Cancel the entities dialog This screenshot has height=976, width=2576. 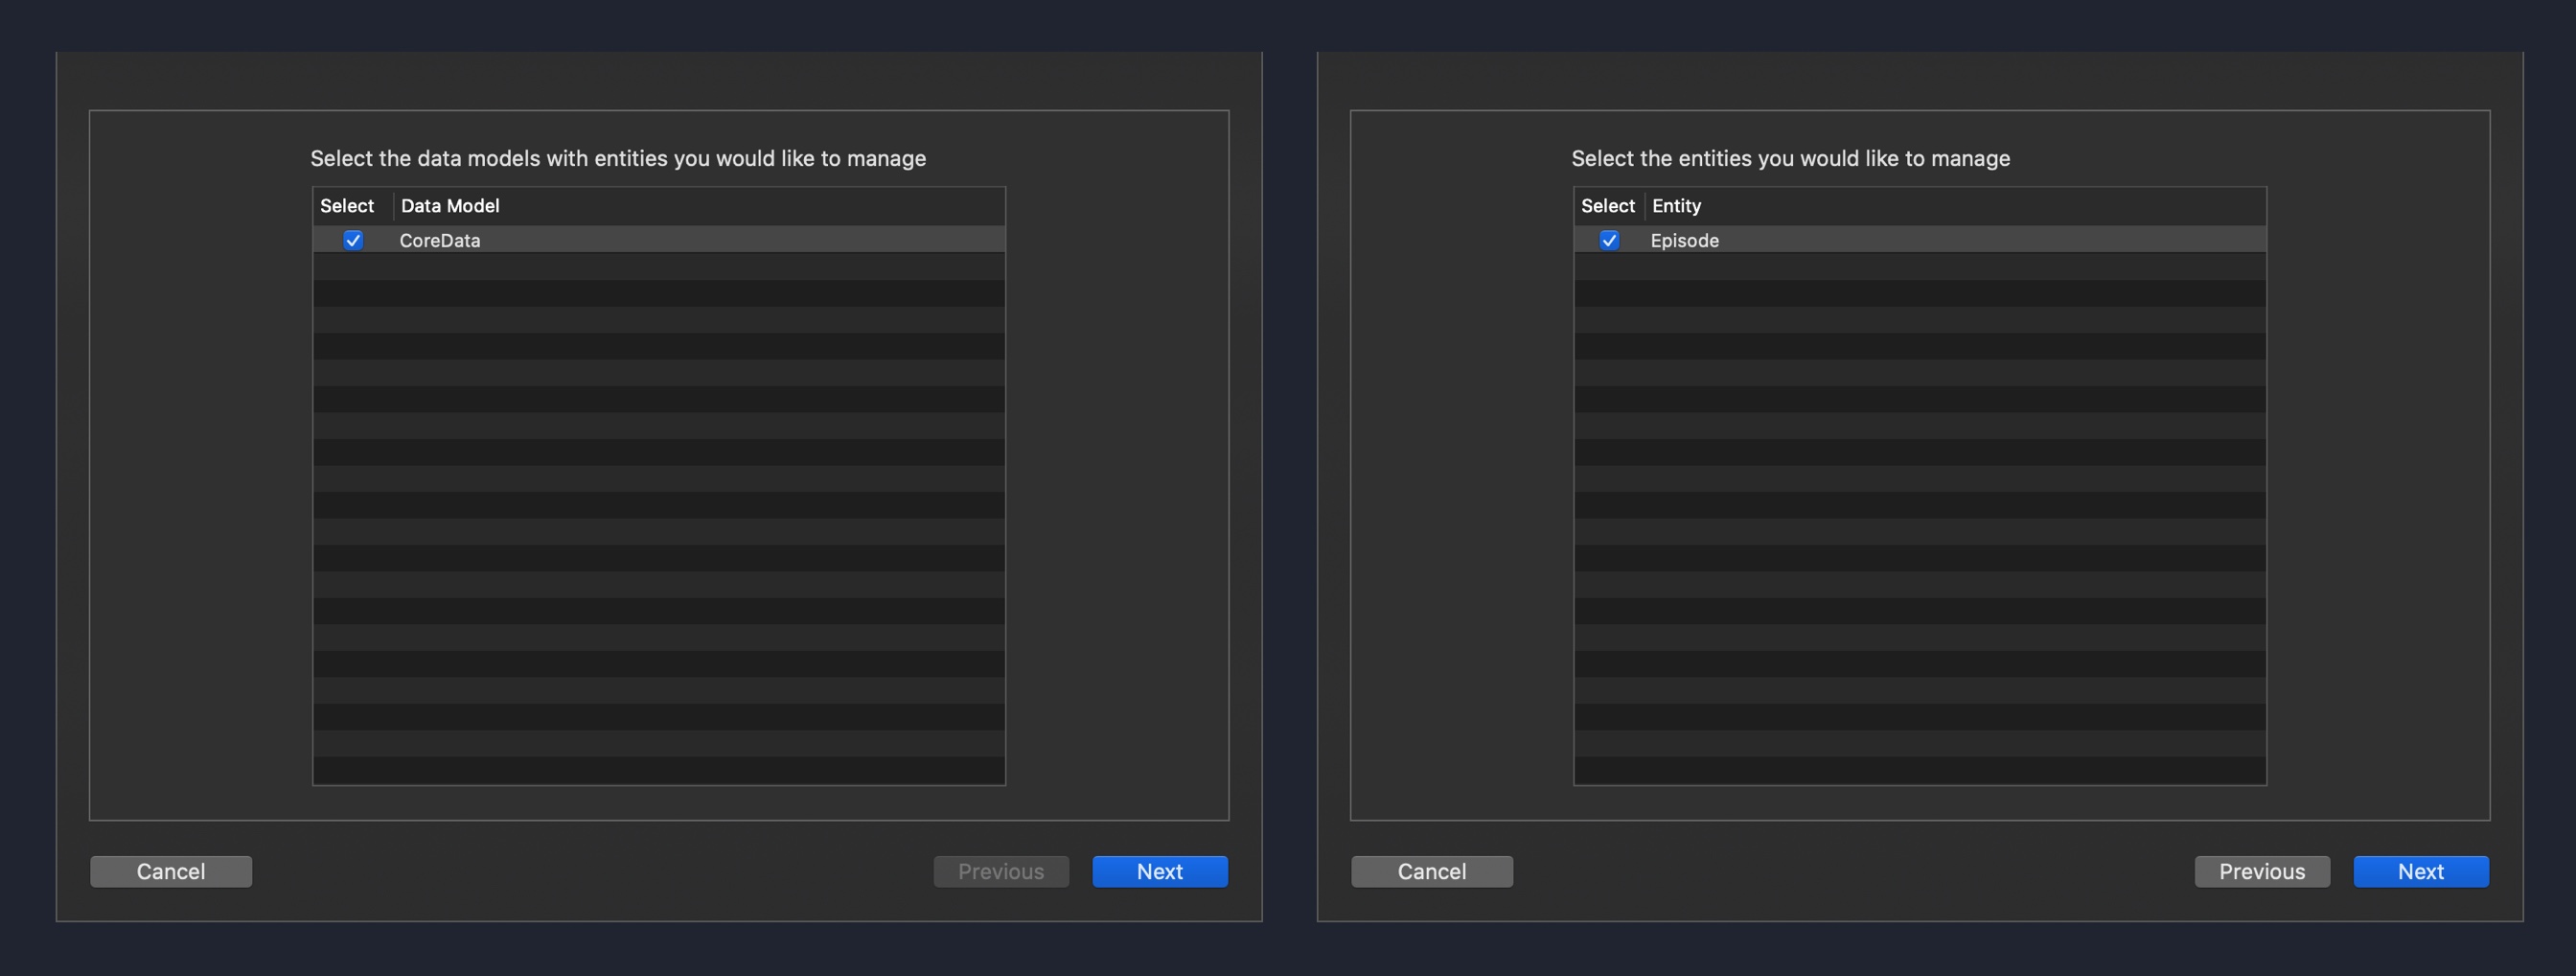pyautogui.click(x=1432, y=871)
